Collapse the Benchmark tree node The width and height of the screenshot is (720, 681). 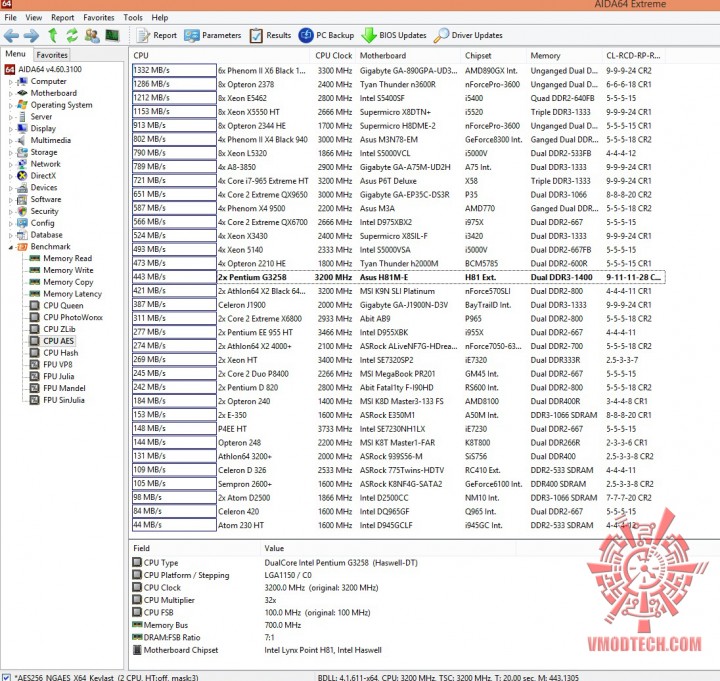(x=11, y=248)
